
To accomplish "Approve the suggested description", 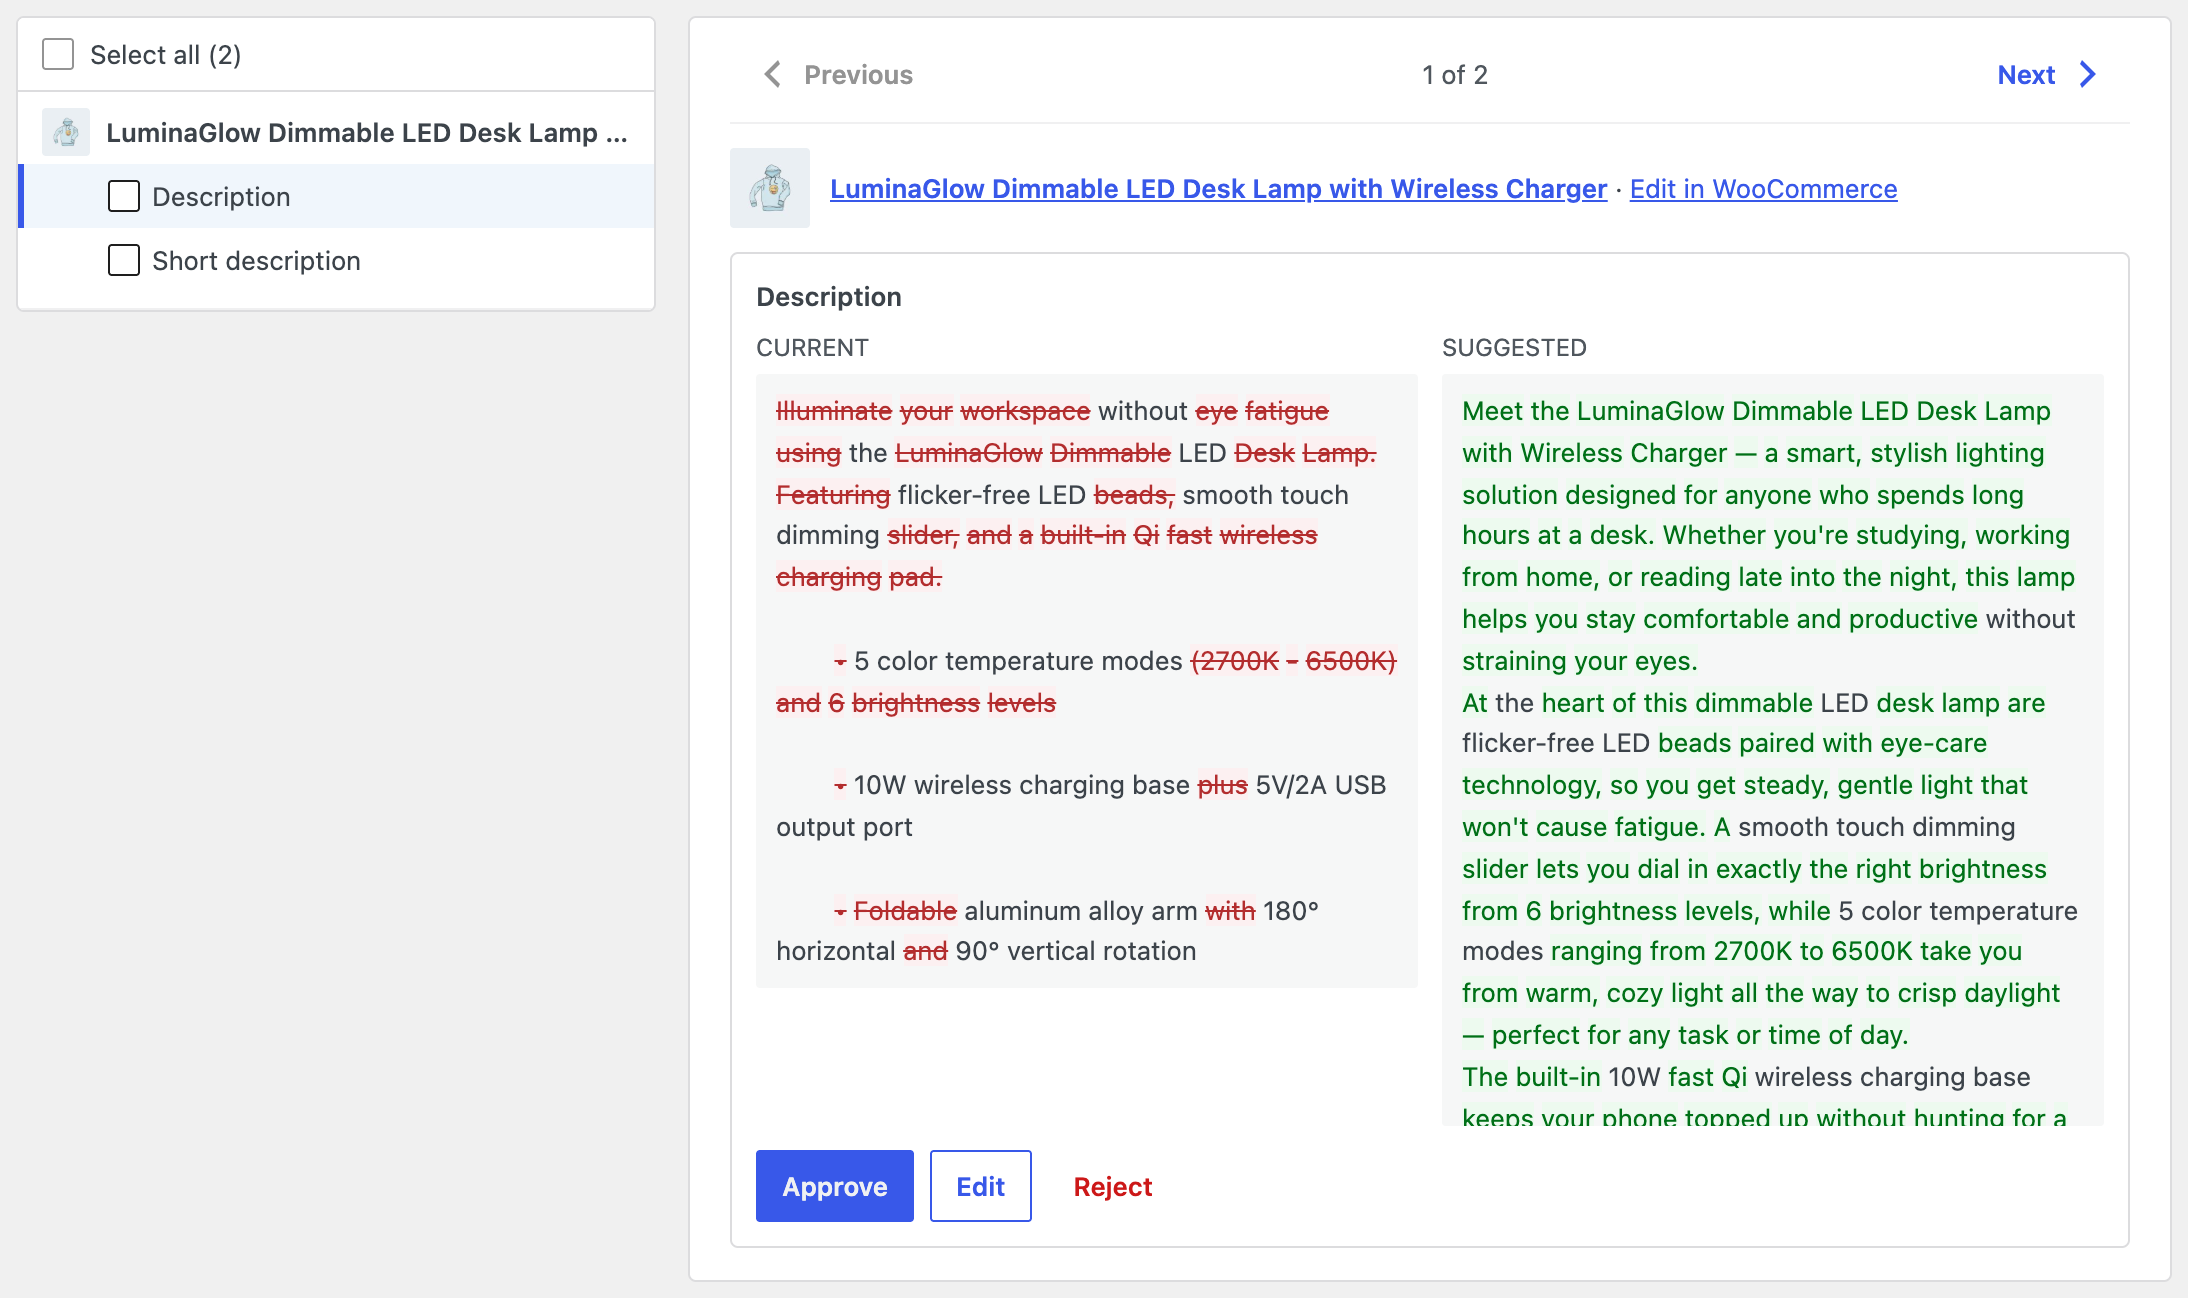I will (x=834, y=1186).
